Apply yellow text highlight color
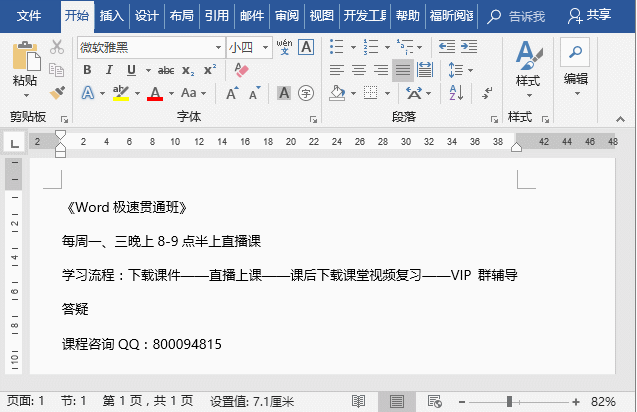Viewport: 637px width, 412px height. tap(121, 93)
